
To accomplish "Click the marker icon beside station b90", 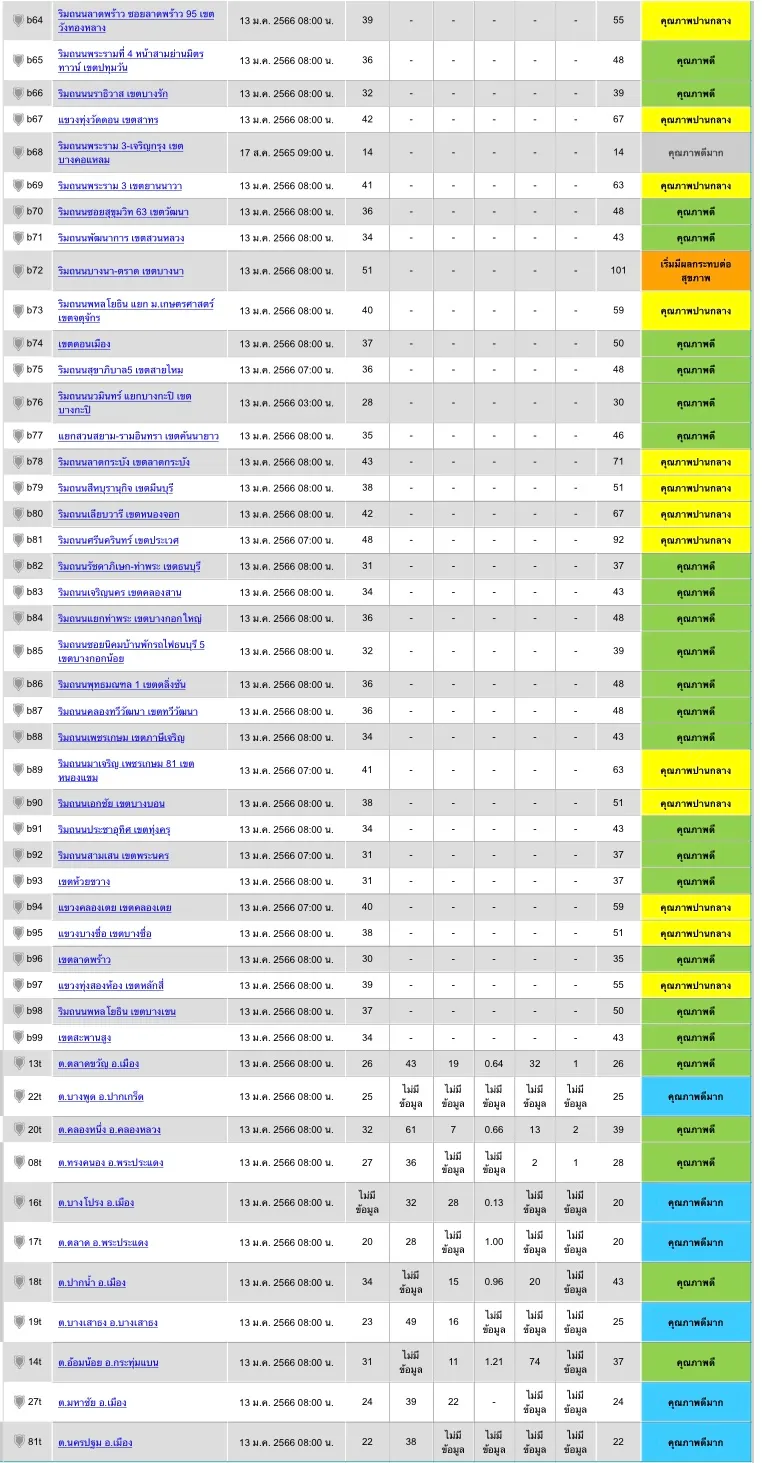I will 18,803.
